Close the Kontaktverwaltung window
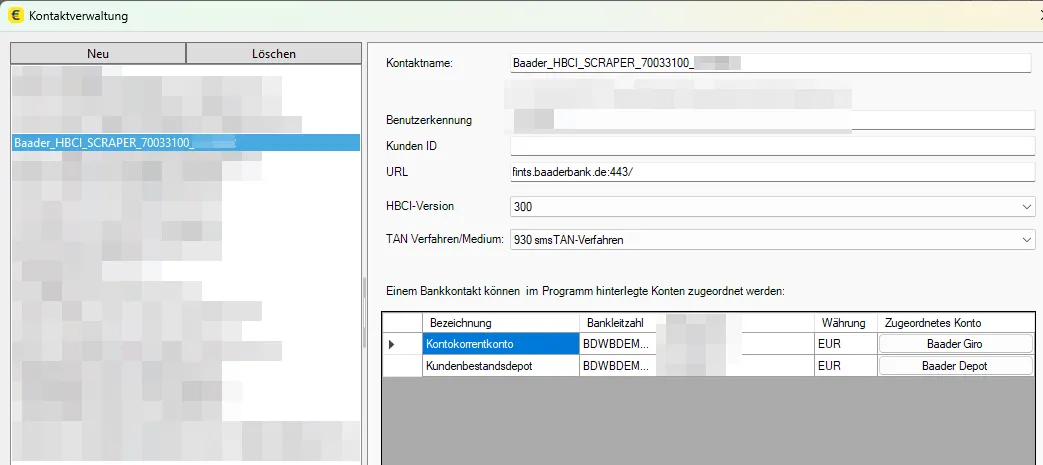The image size is (1043, 465). coord(1020,16)
